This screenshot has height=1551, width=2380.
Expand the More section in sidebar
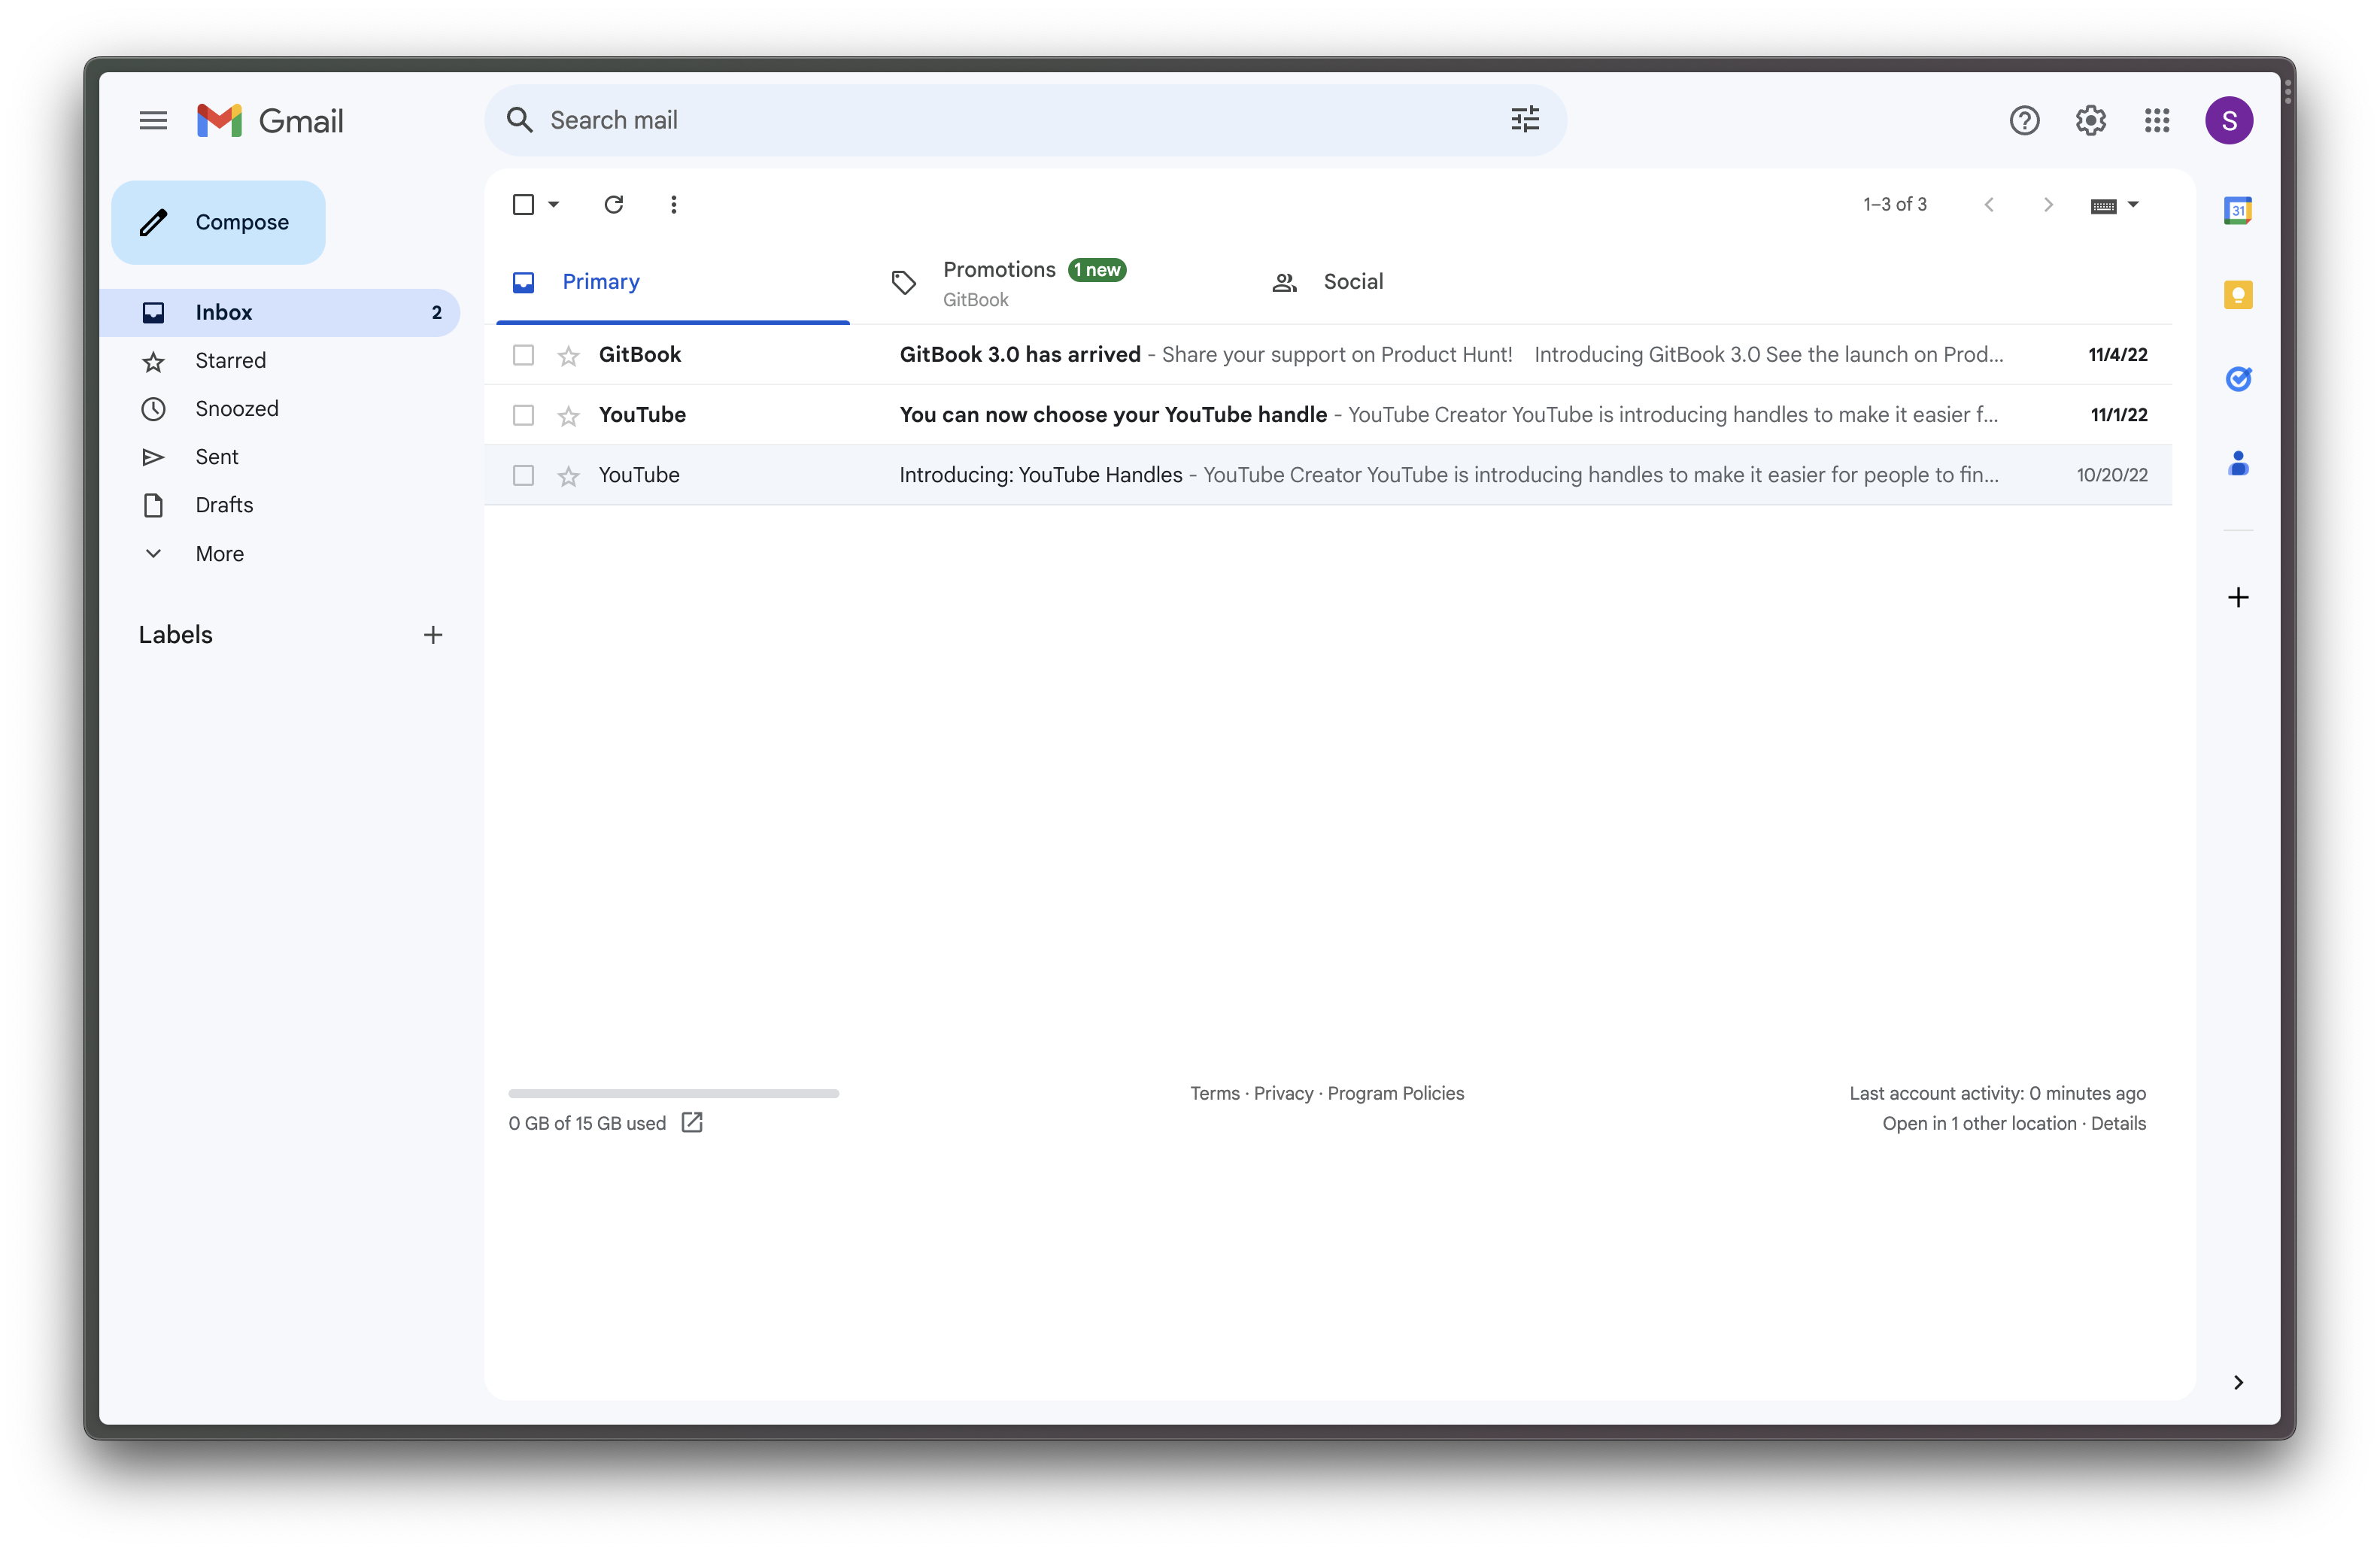tap(219, 554)
